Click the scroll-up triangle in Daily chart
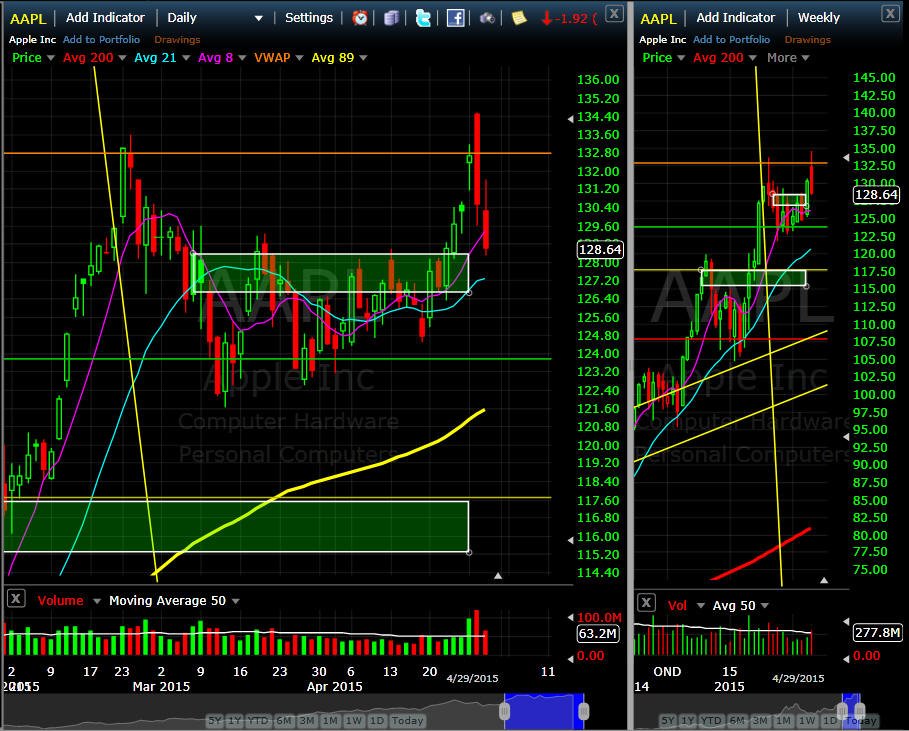The image size is (909, 731). click(x=497, y=576)
